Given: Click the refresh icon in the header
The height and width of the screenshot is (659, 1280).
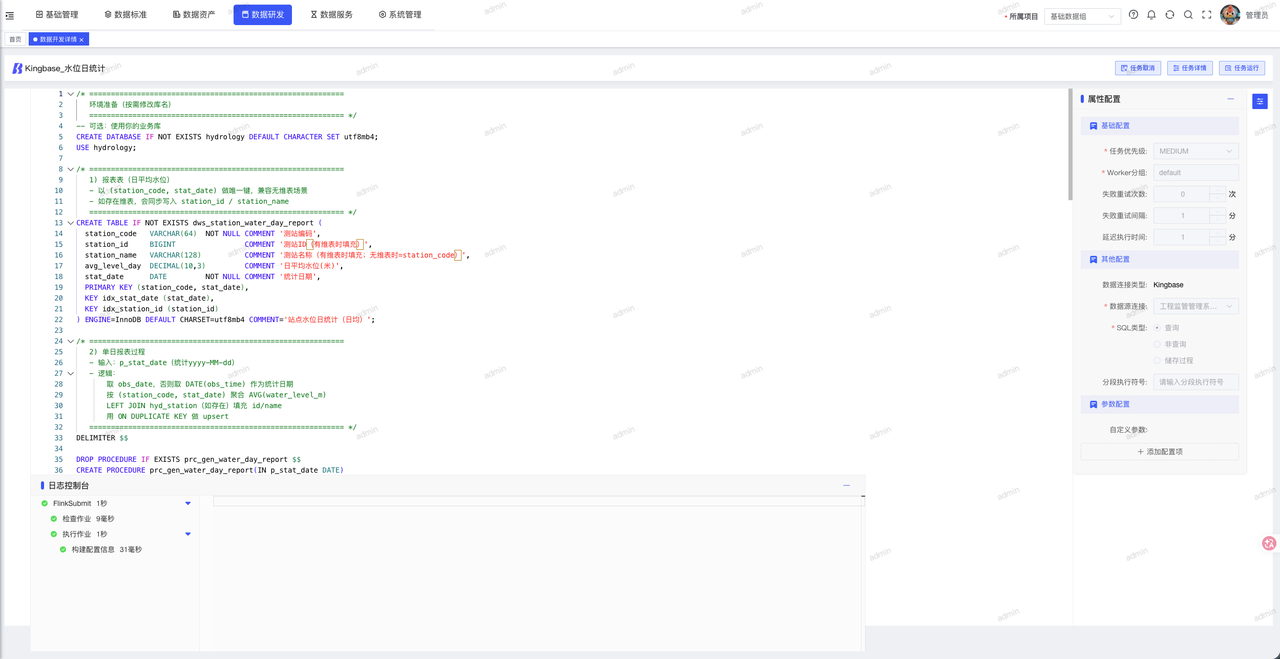Looking at the screenshot, I should 1169,15.
